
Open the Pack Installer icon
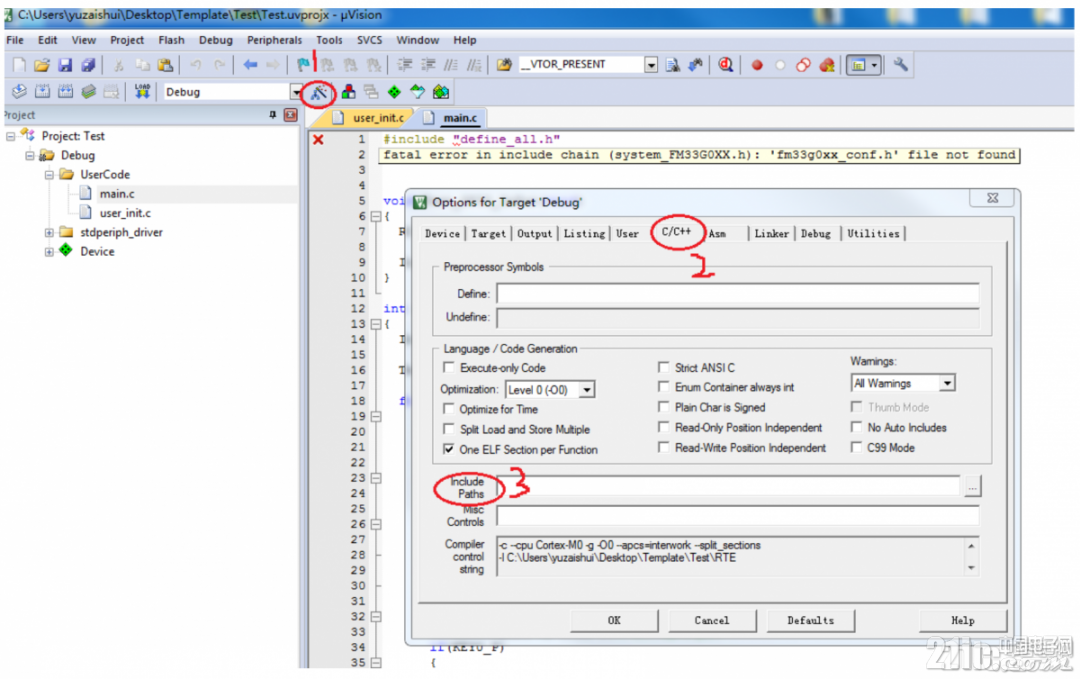point(441,92)
